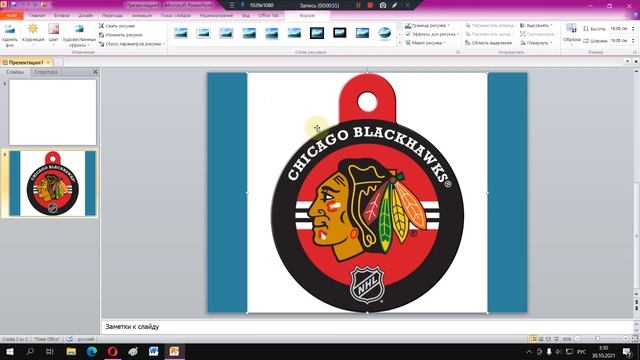Pause the screen recording
This screenshot has height=360, width=640.
coord(358,5)
